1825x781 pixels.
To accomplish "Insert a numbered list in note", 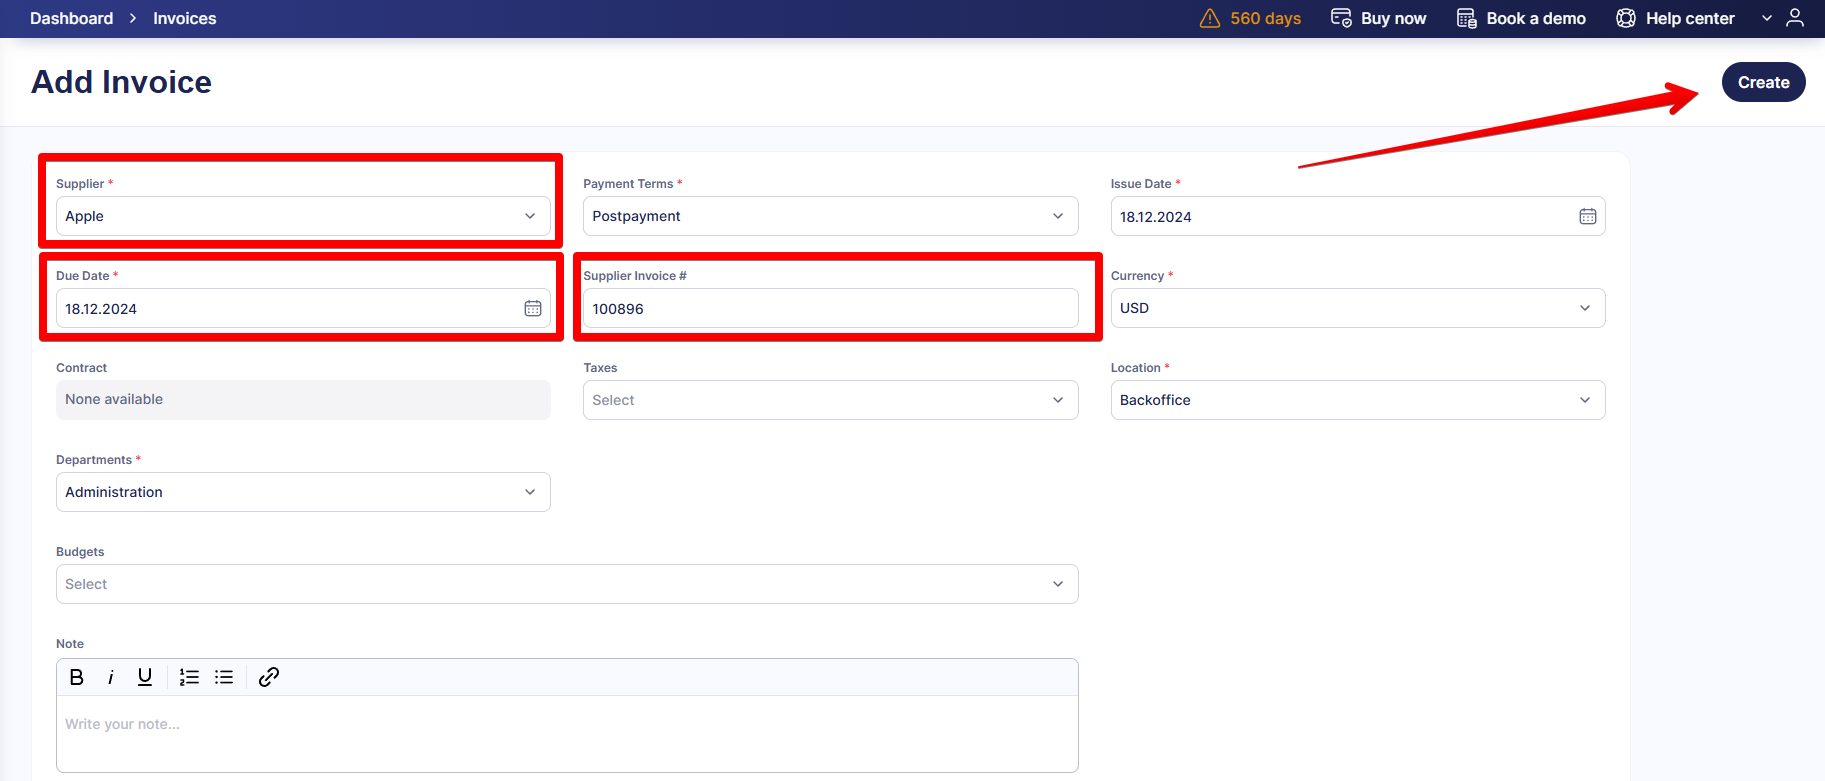I will tap(189, 677).
